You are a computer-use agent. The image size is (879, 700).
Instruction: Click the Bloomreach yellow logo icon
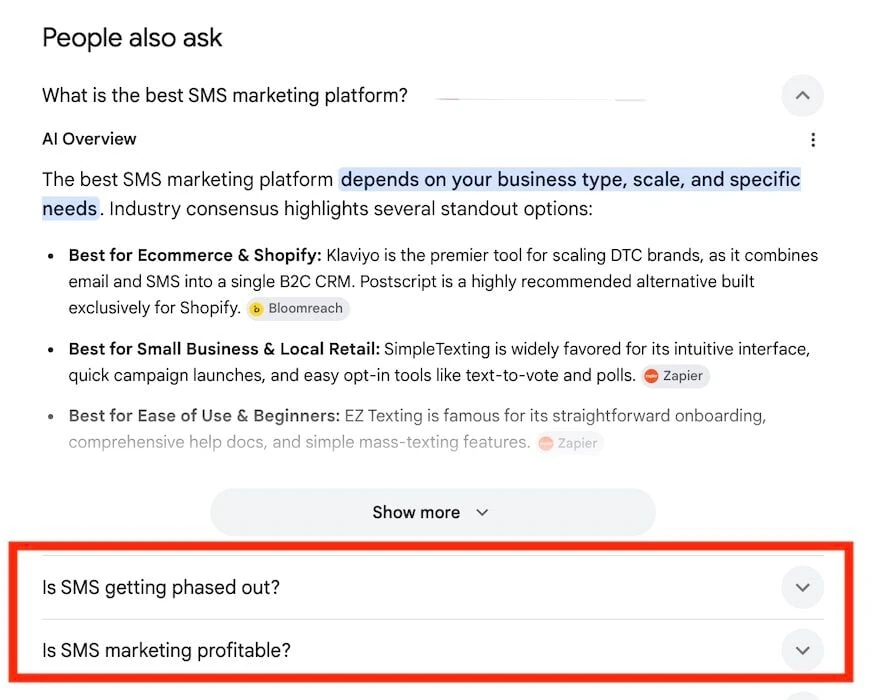[256, 309]
